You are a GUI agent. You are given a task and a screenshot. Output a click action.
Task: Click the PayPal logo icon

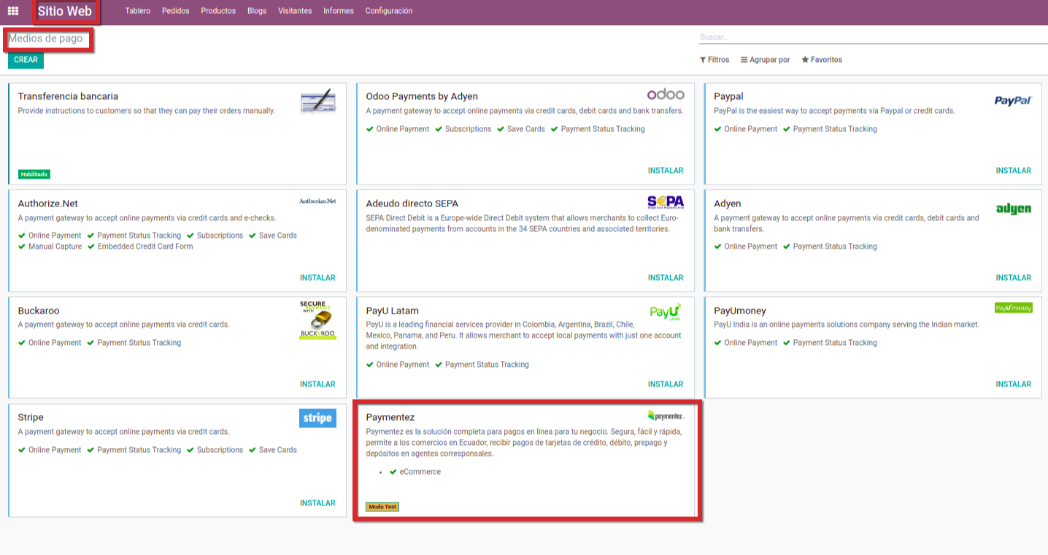pos(1012,101)
